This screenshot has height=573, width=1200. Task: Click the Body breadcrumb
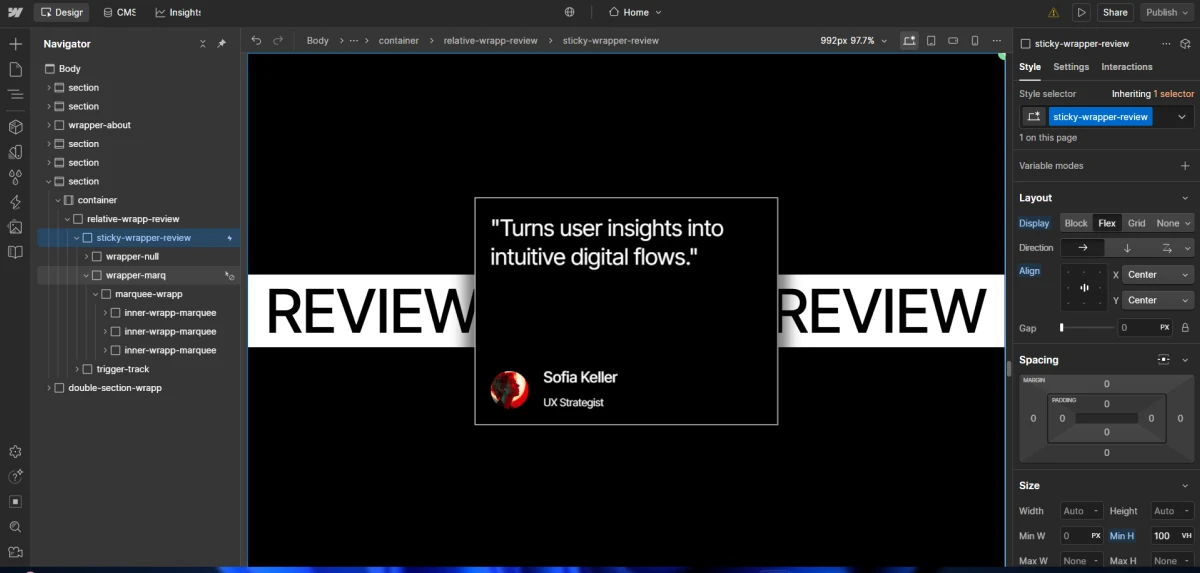[318, 41]
